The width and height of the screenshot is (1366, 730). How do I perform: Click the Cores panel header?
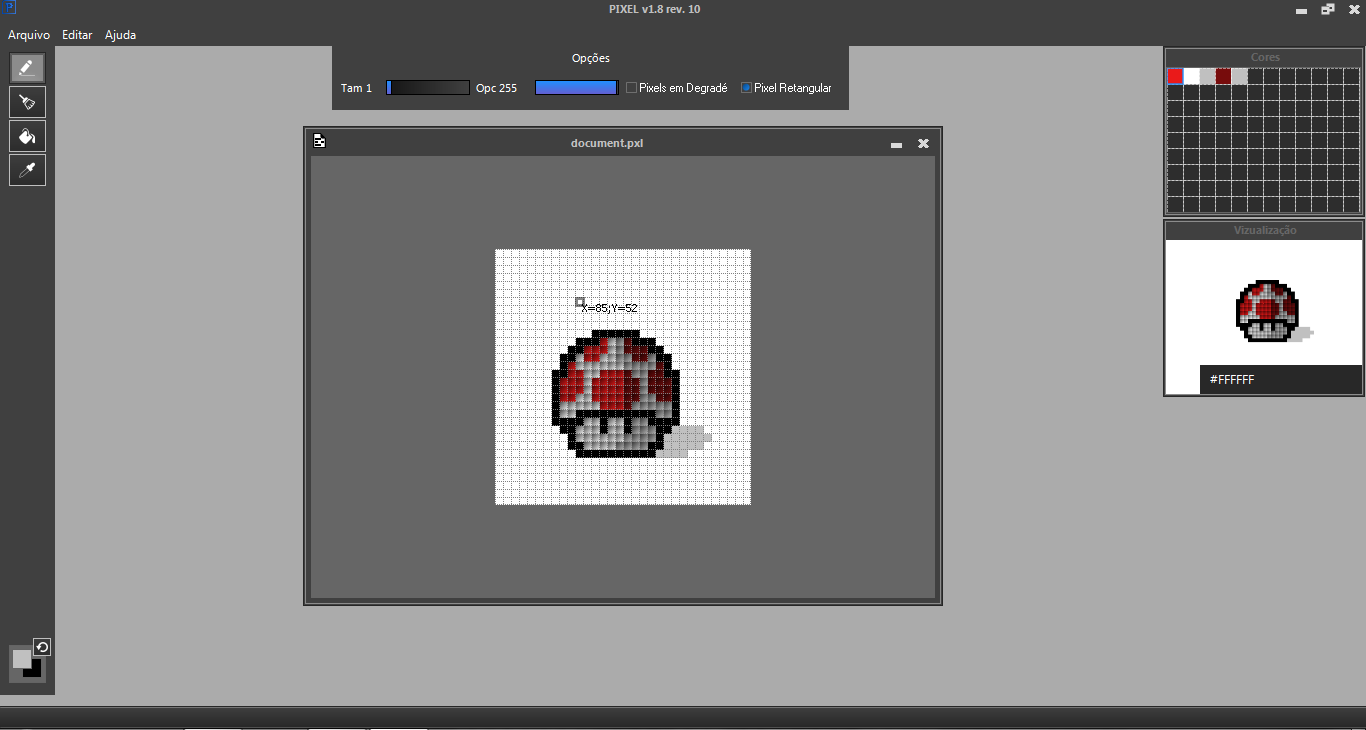pos(1264,58)
